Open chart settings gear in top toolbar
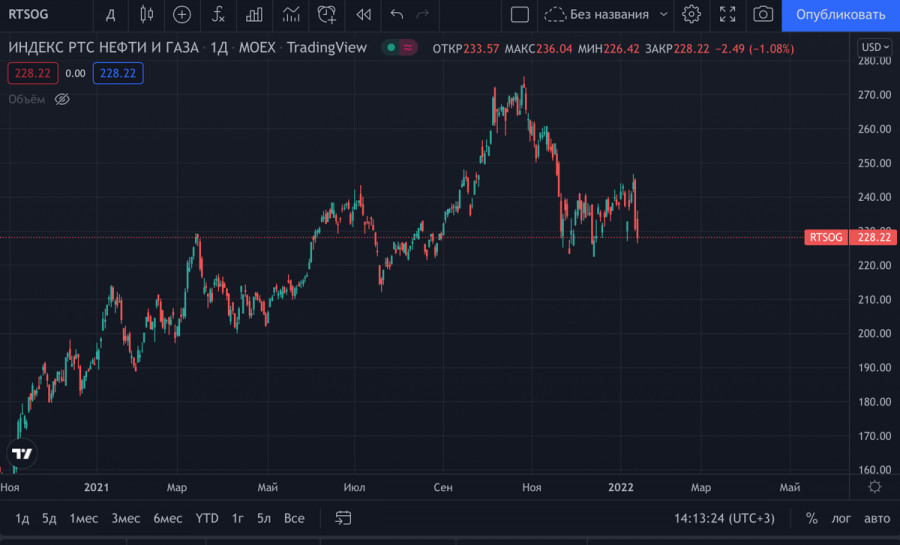This screenshot has width=900, height=545. (x=691, y=14)
